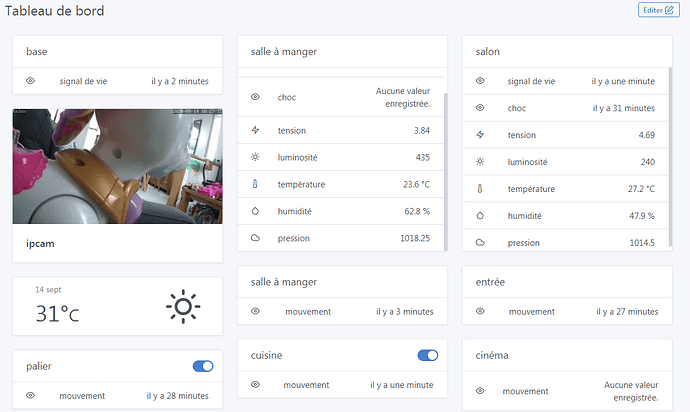Click the cloud icon for salon pression
This screenshot has width=690, height=412.
tap(480, 243)
